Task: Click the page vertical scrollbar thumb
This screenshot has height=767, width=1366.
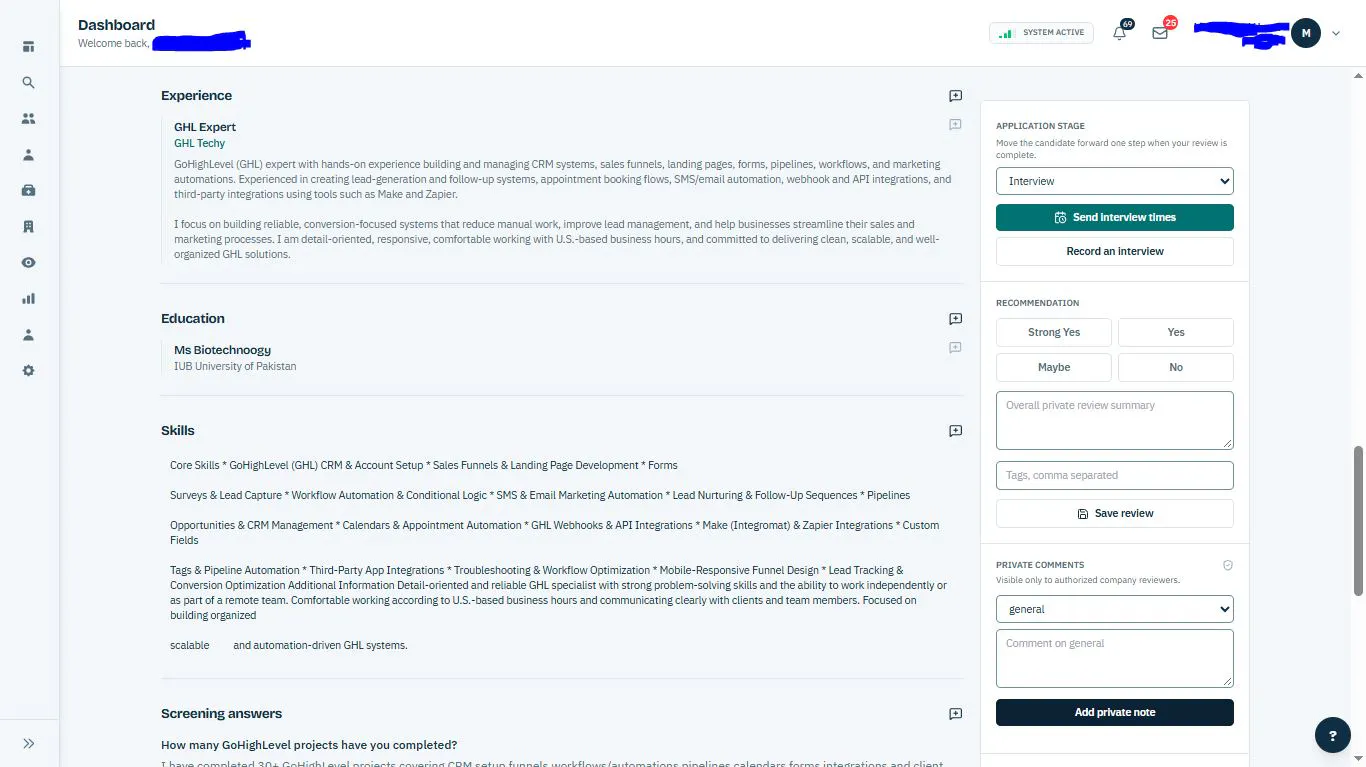Action: click(x=1358, y=520)
